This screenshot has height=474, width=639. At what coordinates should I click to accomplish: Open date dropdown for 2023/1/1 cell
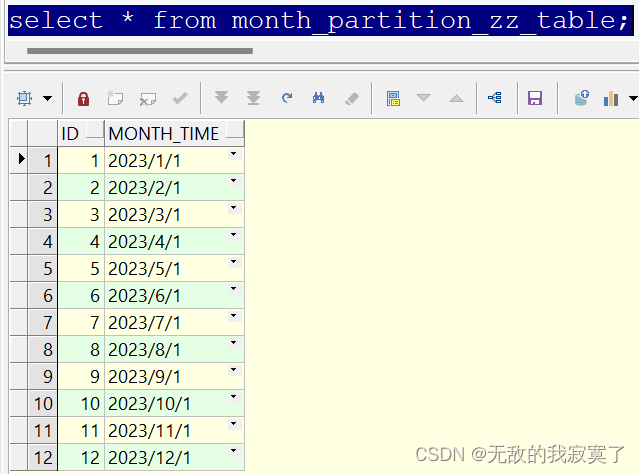pos(234,154)
